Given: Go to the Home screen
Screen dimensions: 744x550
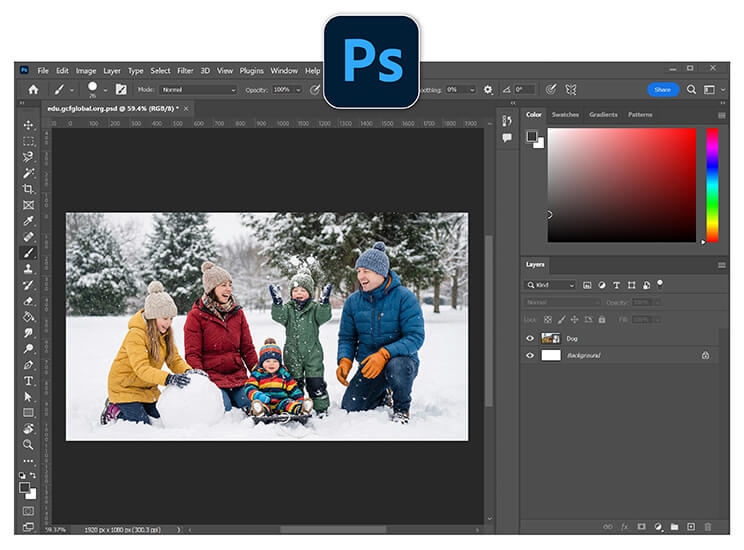Looking at the screenshot, I should pos(33,89).
